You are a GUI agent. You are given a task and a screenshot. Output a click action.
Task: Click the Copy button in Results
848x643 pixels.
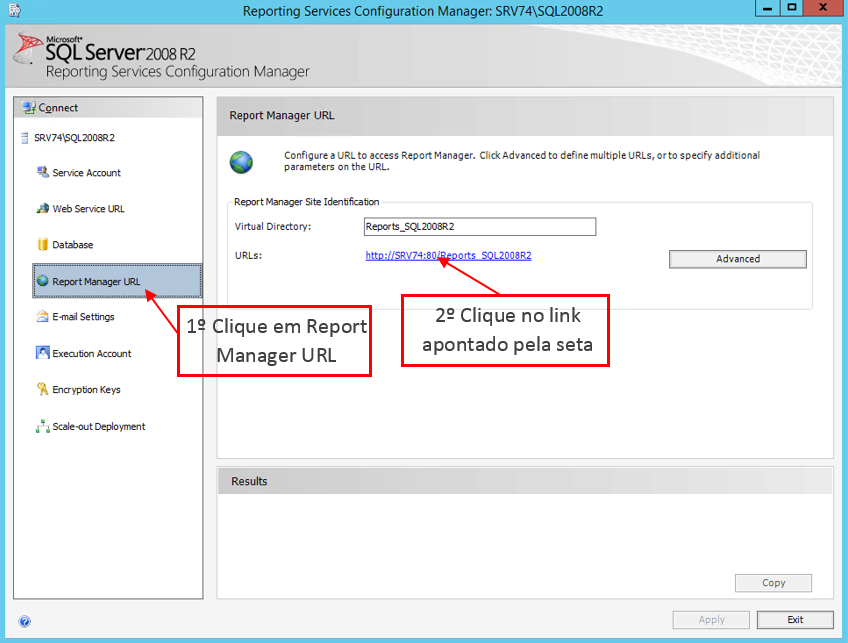pos(773,583)
